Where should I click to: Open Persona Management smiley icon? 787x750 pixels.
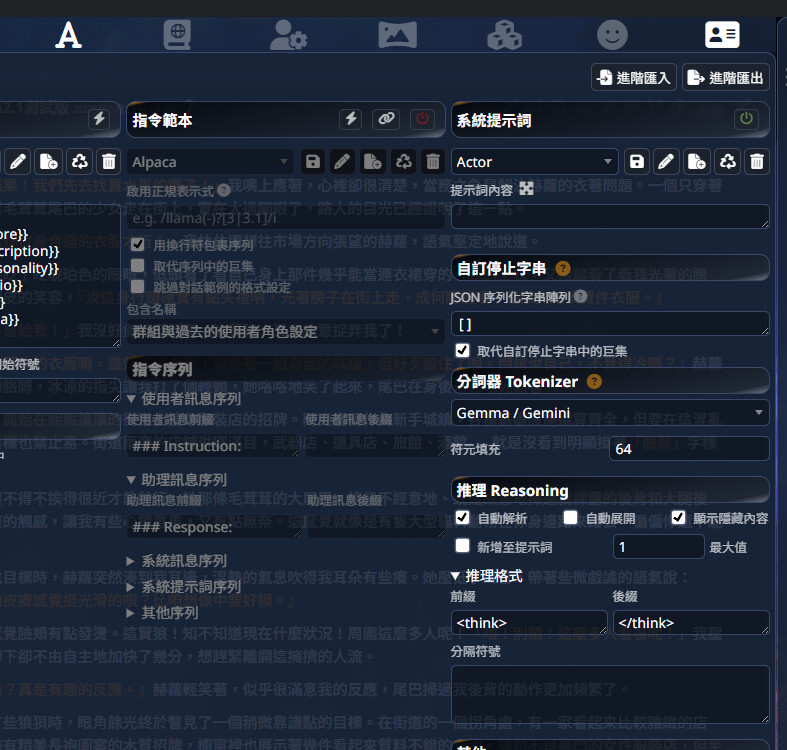coord(612,35)
